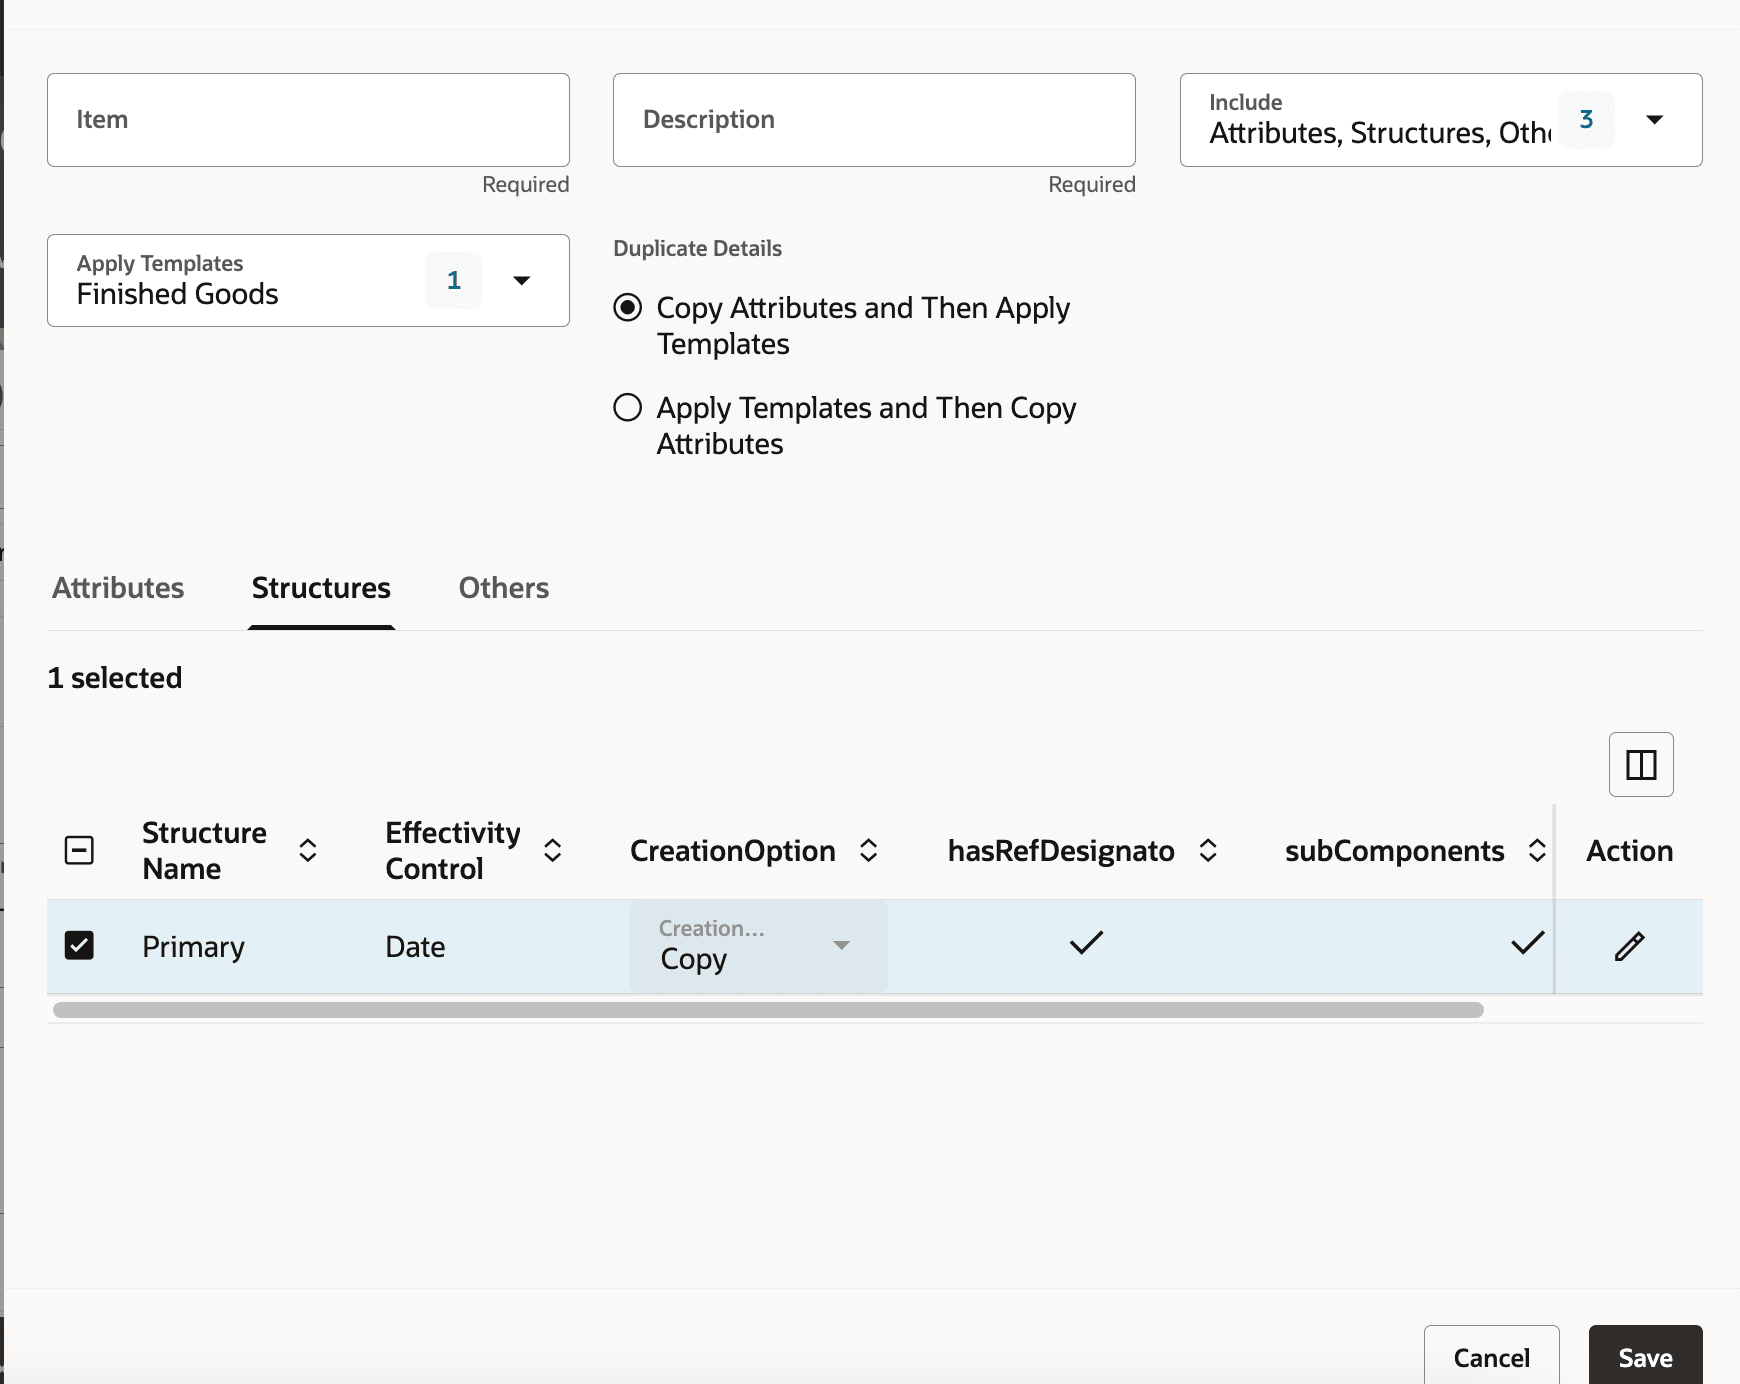Image resolution: width=1740 pixels, height=1384 pixels.
Task: Open the Include dropdown
Action: click(x=1655, y=118)
